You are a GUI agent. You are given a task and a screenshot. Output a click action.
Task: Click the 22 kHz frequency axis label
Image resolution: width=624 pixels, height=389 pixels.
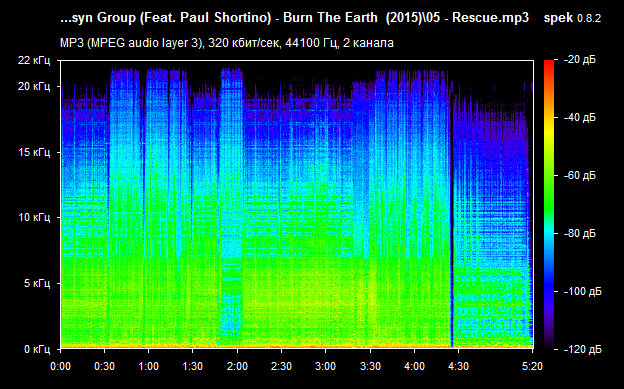34,61
